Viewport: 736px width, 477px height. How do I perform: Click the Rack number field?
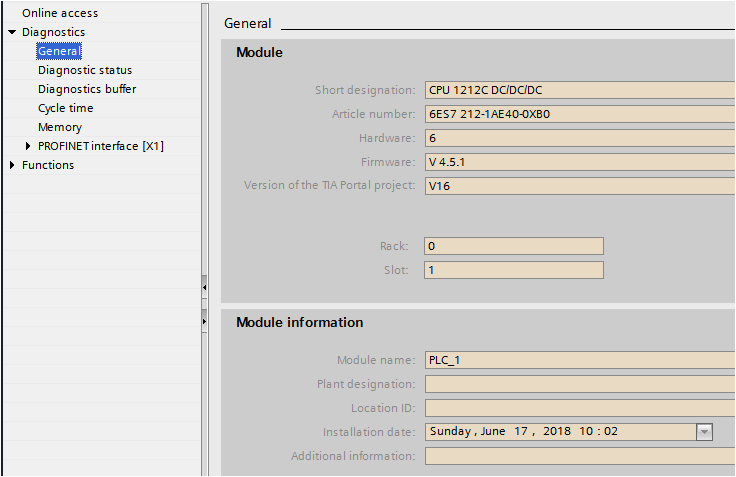coord(513,246)
